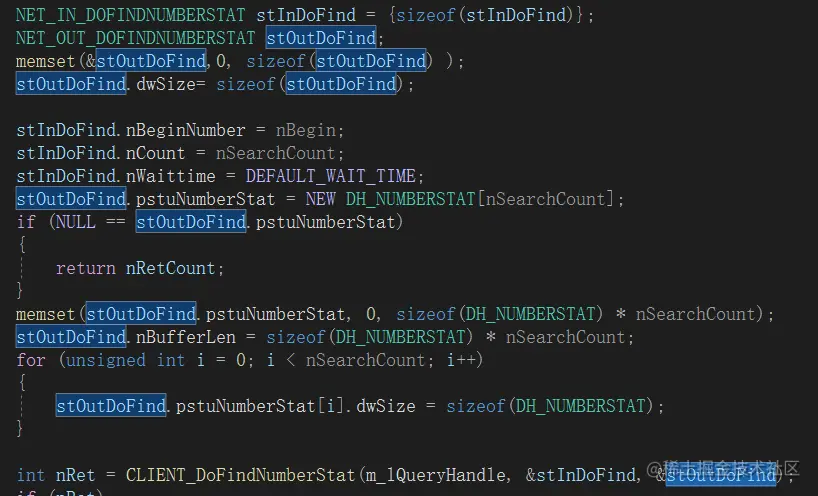Image resolution: width=818 pixels, height=496 pixels.
Task: Click the NET_OUT_DOFINDNUMBERSTAT type name
Action: [x=136, y=38]
